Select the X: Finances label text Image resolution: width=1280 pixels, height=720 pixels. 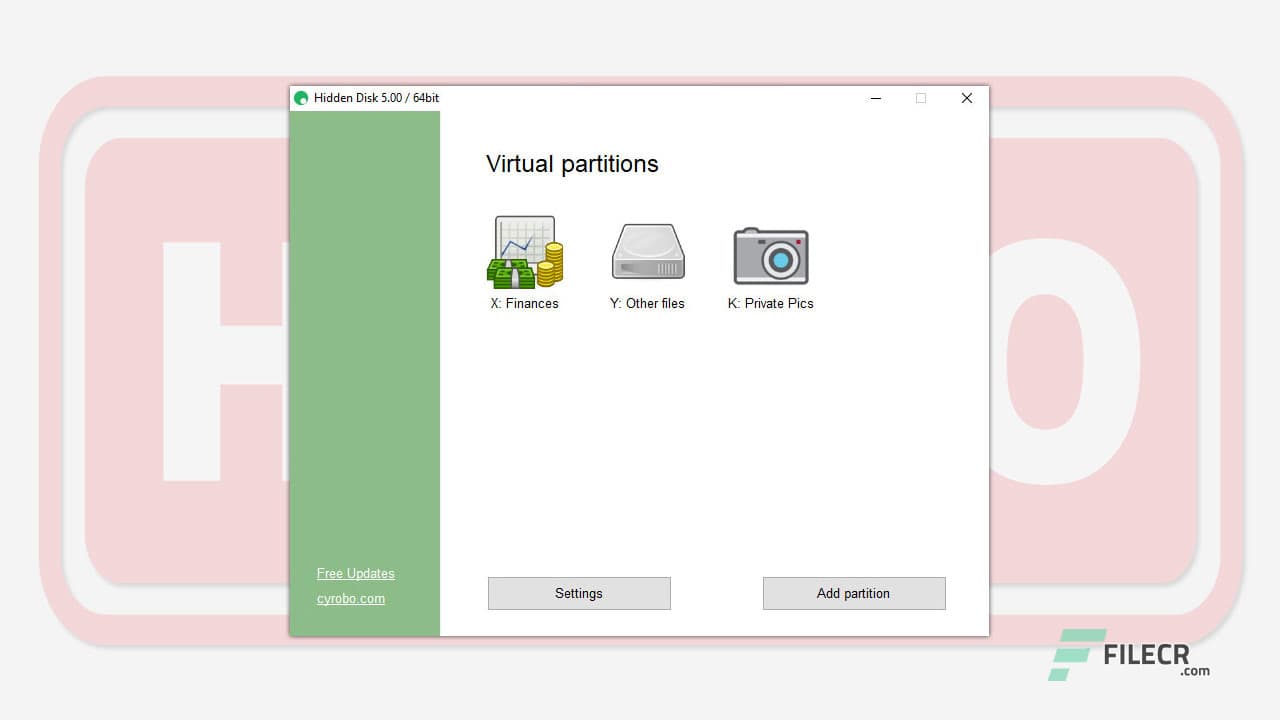[523, 303]
